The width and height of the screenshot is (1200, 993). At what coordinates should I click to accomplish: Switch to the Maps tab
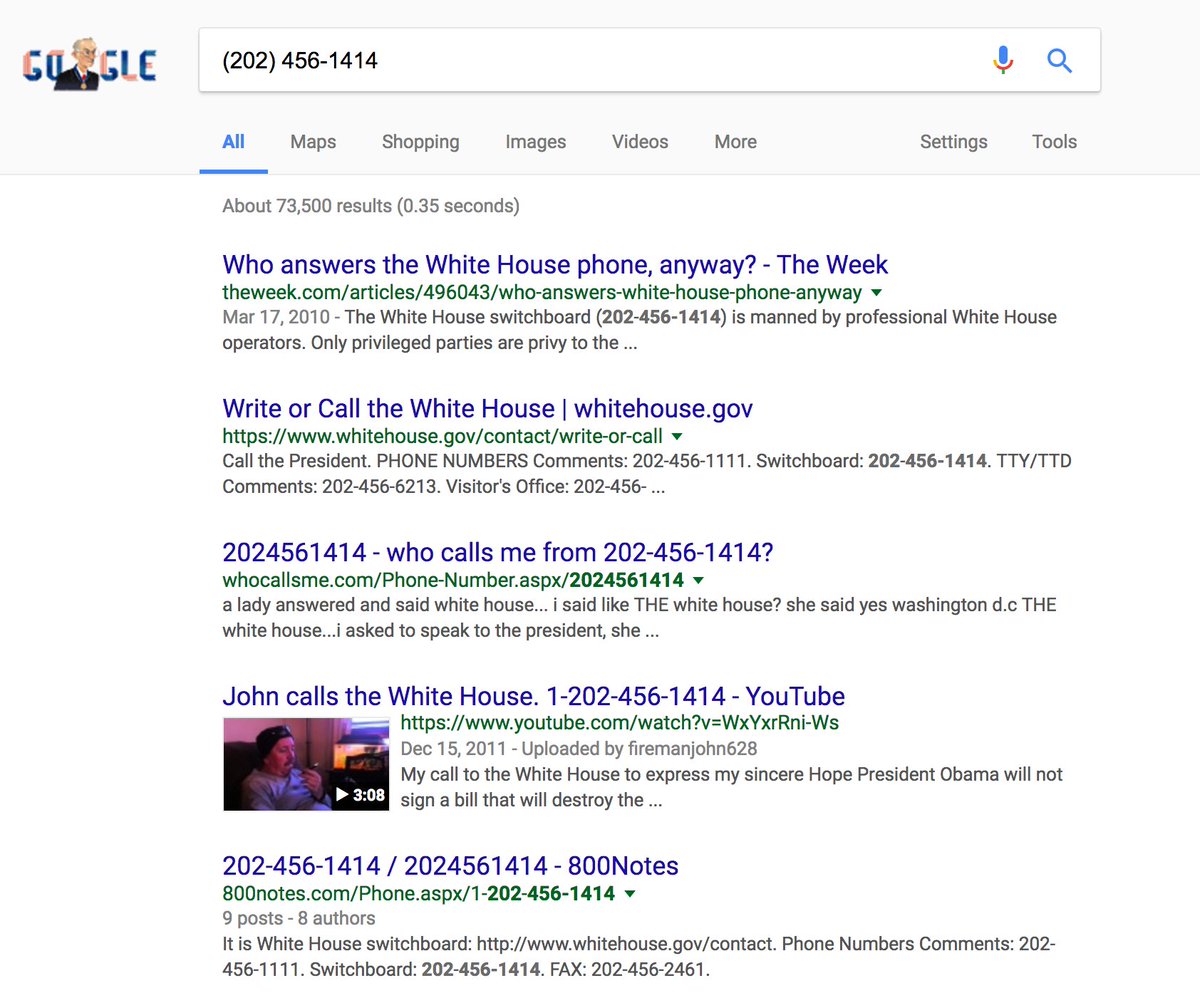313,142
